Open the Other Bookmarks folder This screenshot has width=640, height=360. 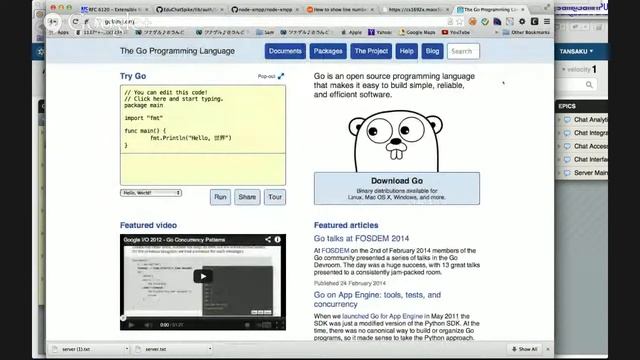click(526, 32)
